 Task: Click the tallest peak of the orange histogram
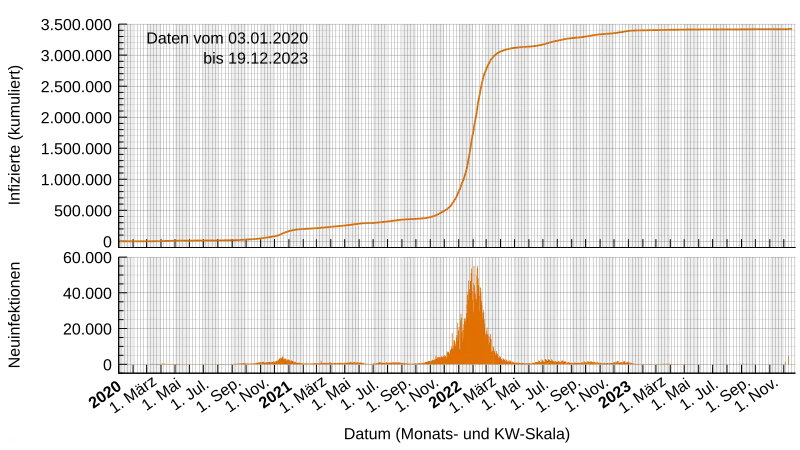pyautogui.click(x=475, y=270)
